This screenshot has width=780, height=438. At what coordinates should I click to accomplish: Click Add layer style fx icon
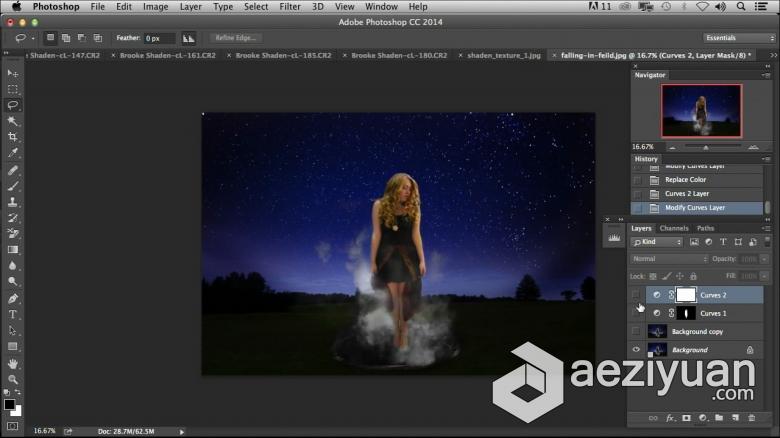(670, 418)
